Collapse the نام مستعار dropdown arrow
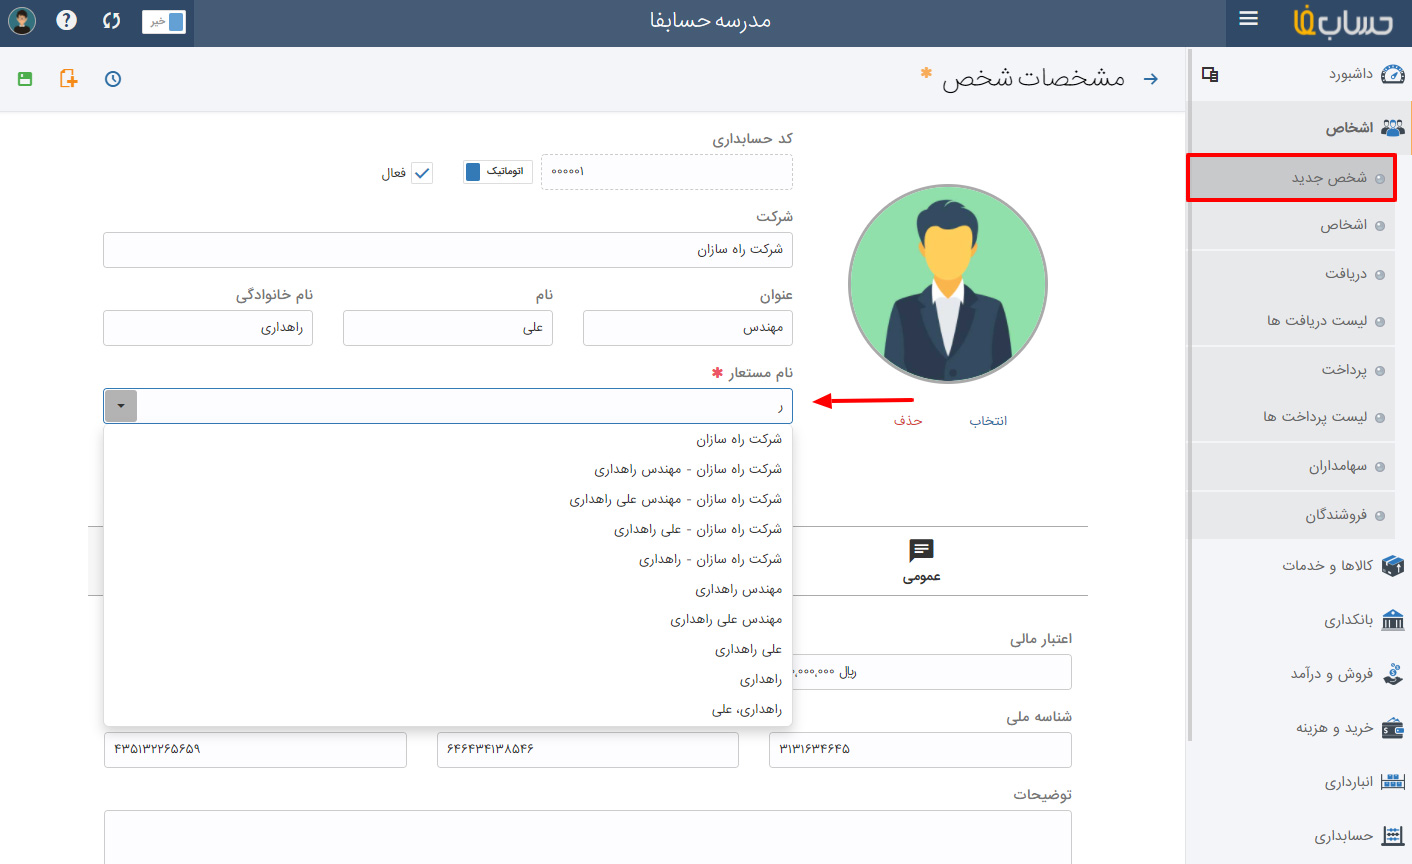Image resolution: width=1412 pixels, height=864 pixels. [x=121, y=406]
